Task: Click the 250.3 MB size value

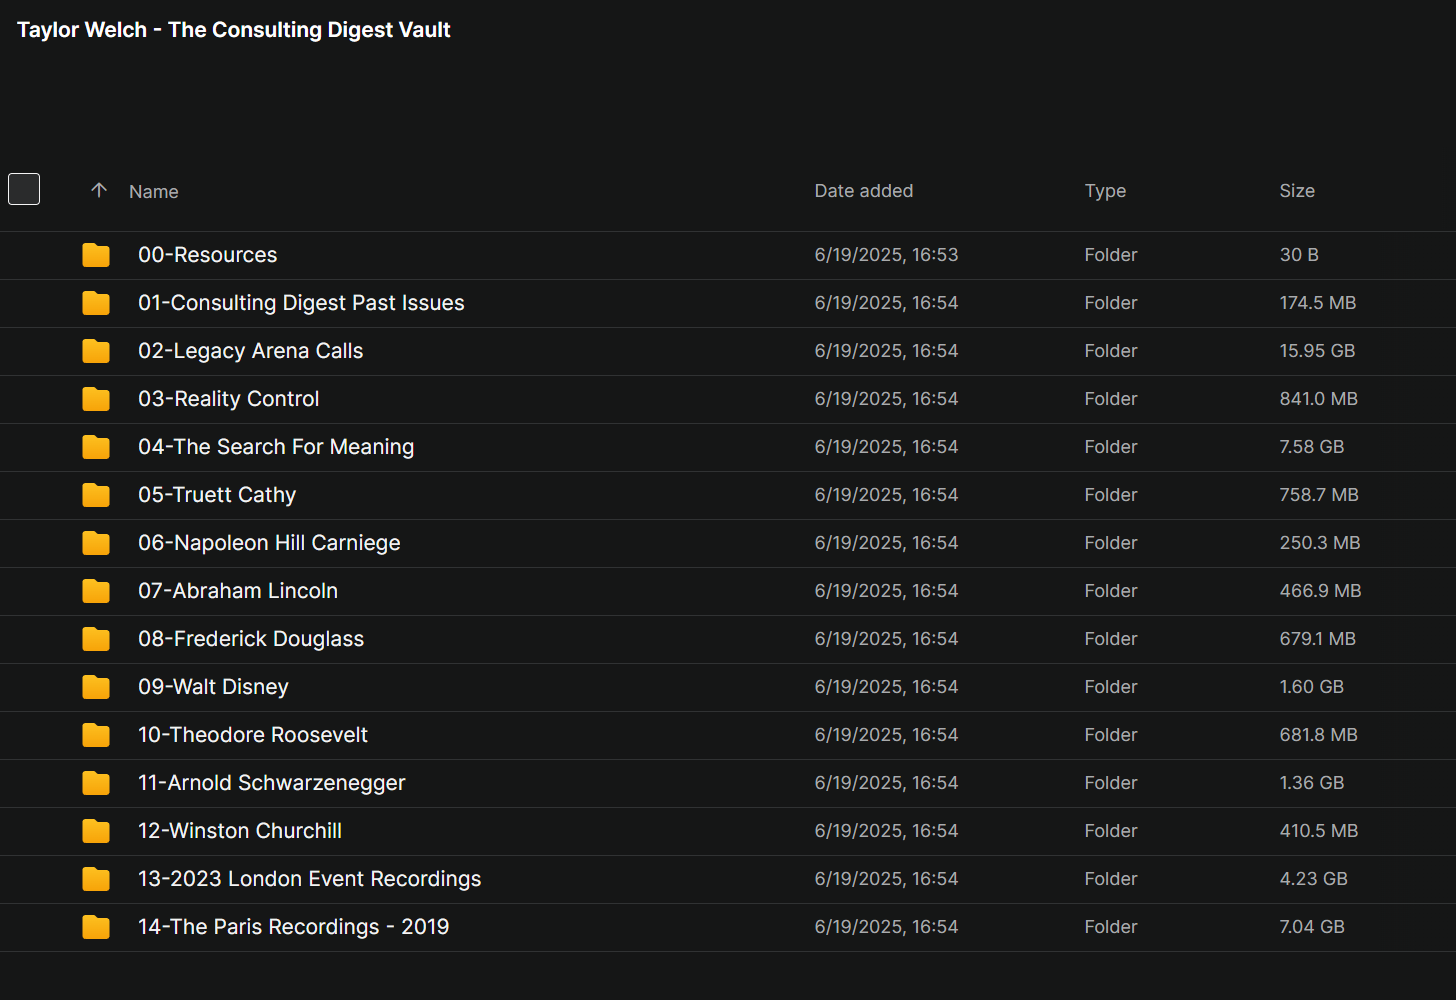Action: [x=1320, y=543]
